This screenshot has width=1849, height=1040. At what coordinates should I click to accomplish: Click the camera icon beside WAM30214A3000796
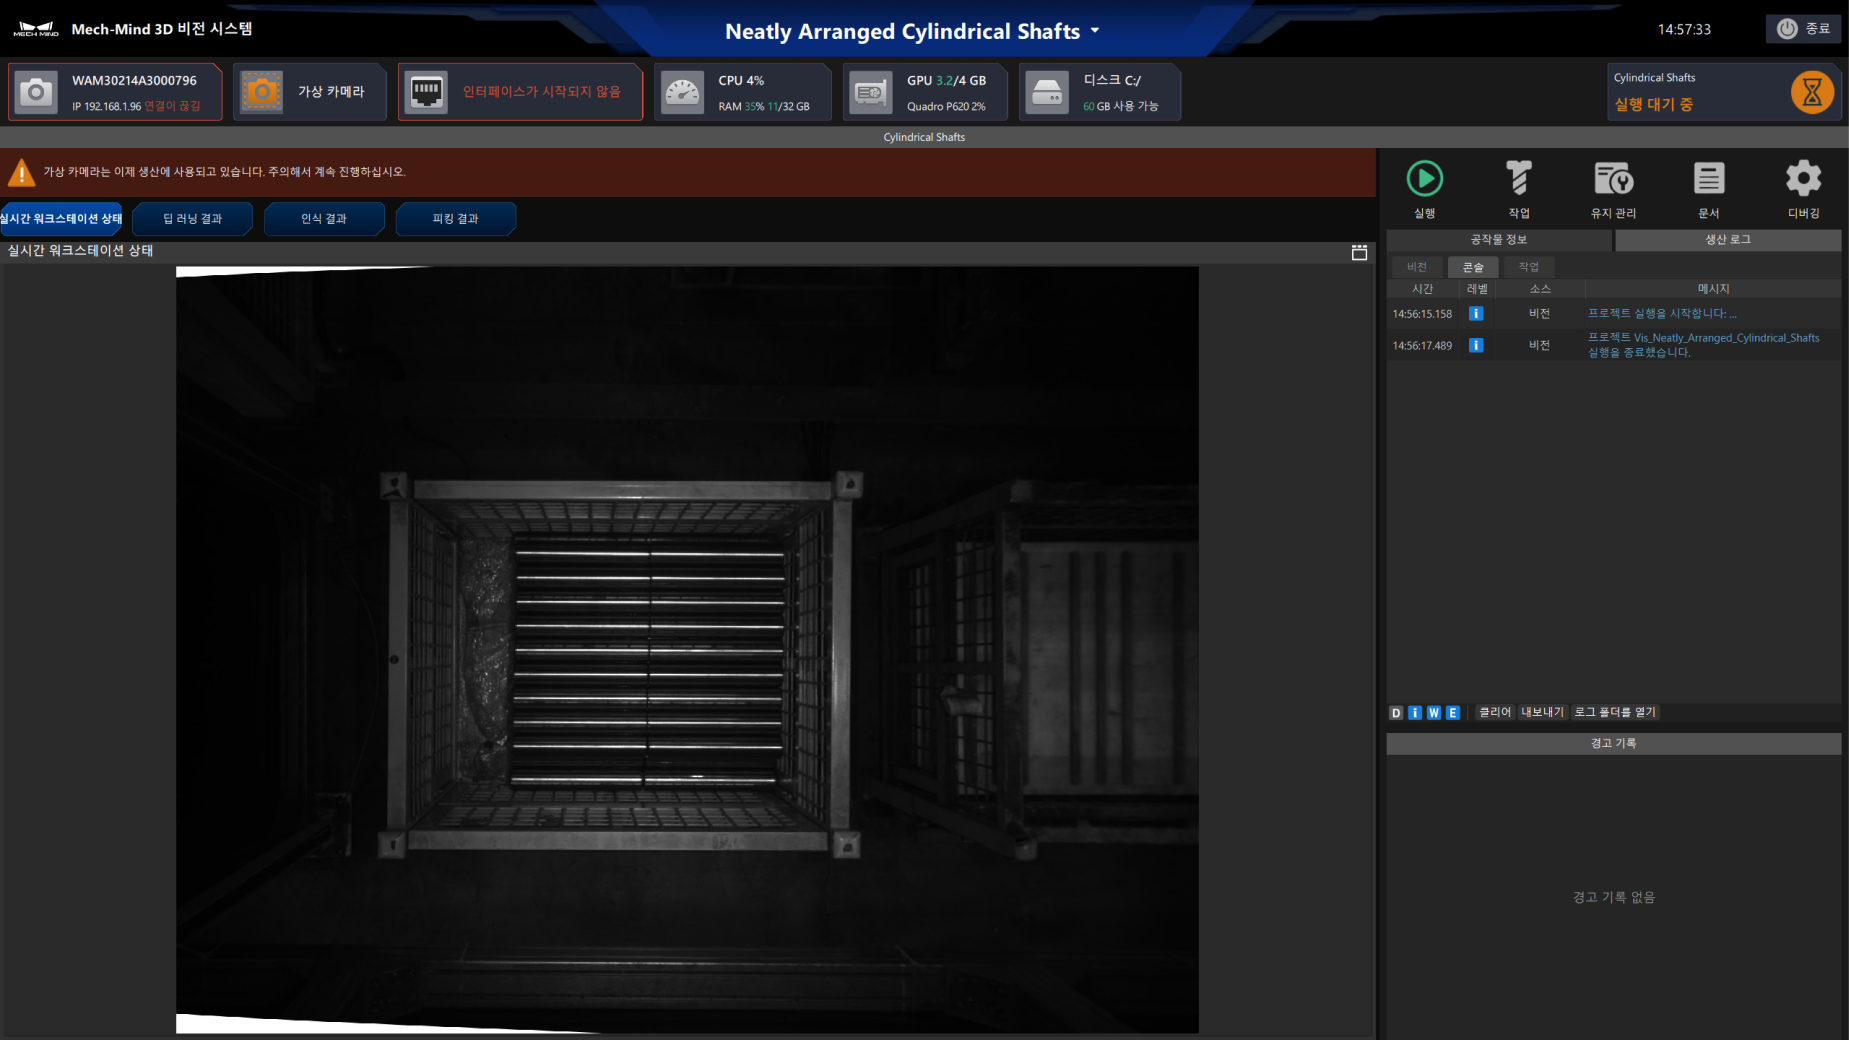pos(36,92)
